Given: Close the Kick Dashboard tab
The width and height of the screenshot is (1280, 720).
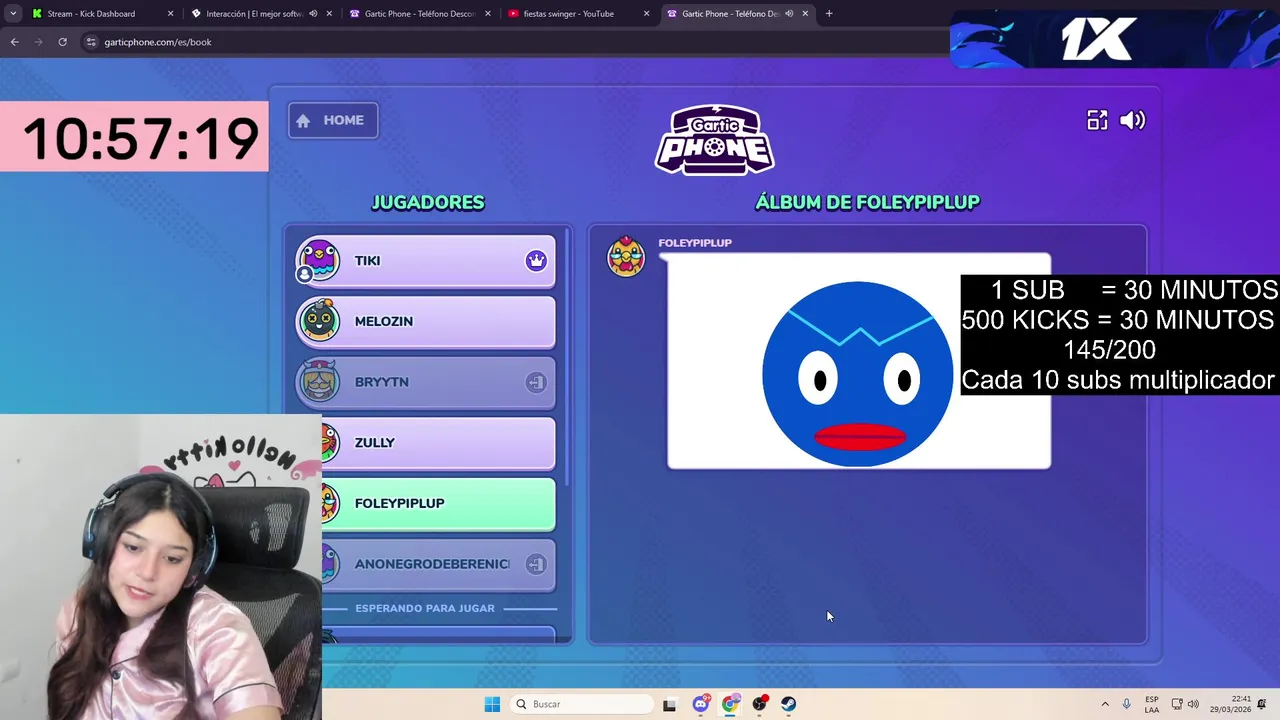Looking at the screenshot, I should (x=170, y=14).
